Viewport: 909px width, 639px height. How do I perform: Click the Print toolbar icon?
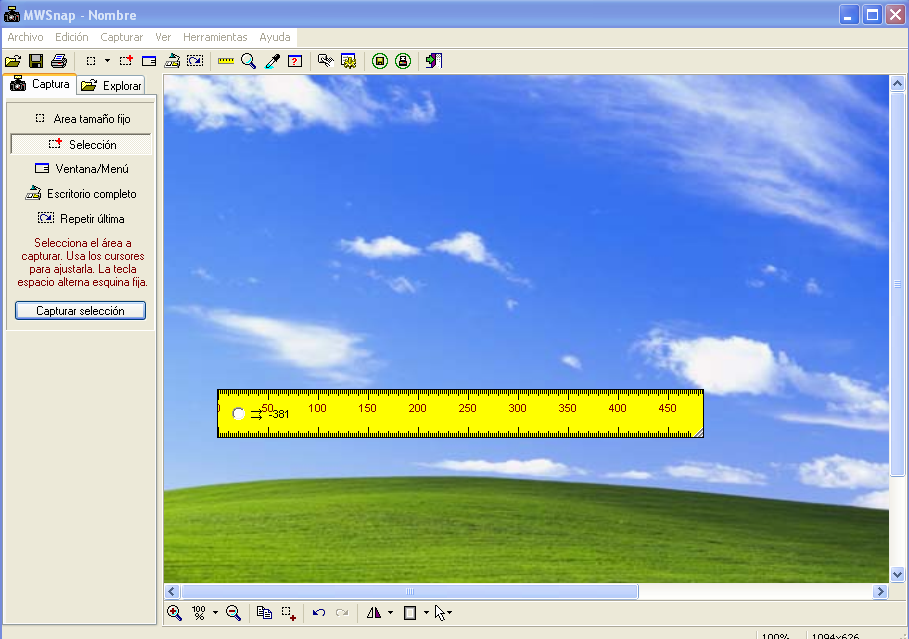(x=59, y=61)
